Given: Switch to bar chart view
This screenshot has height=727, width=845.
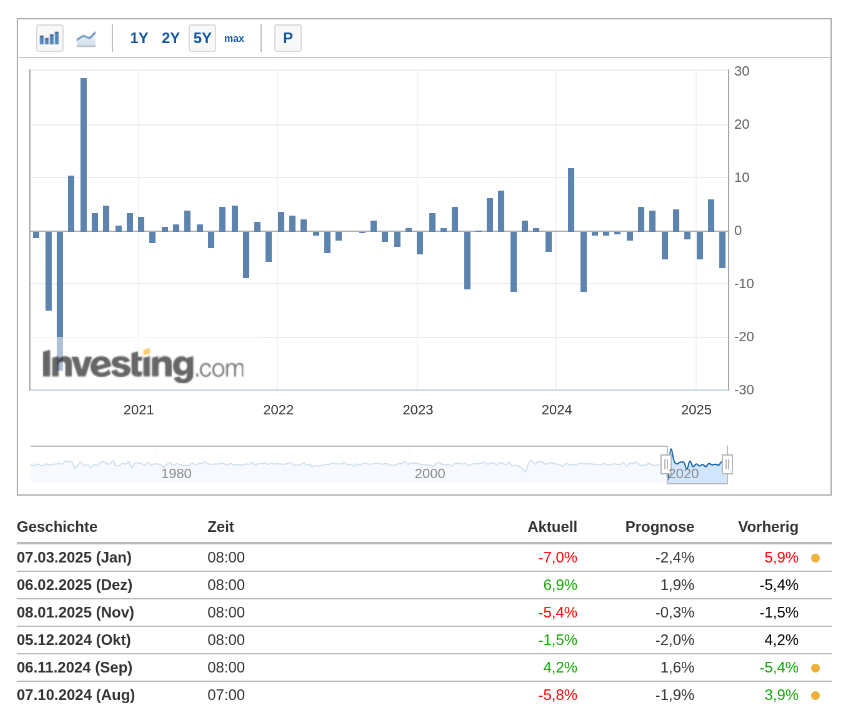Looking at the screenshot, I should tap(49, 39).
